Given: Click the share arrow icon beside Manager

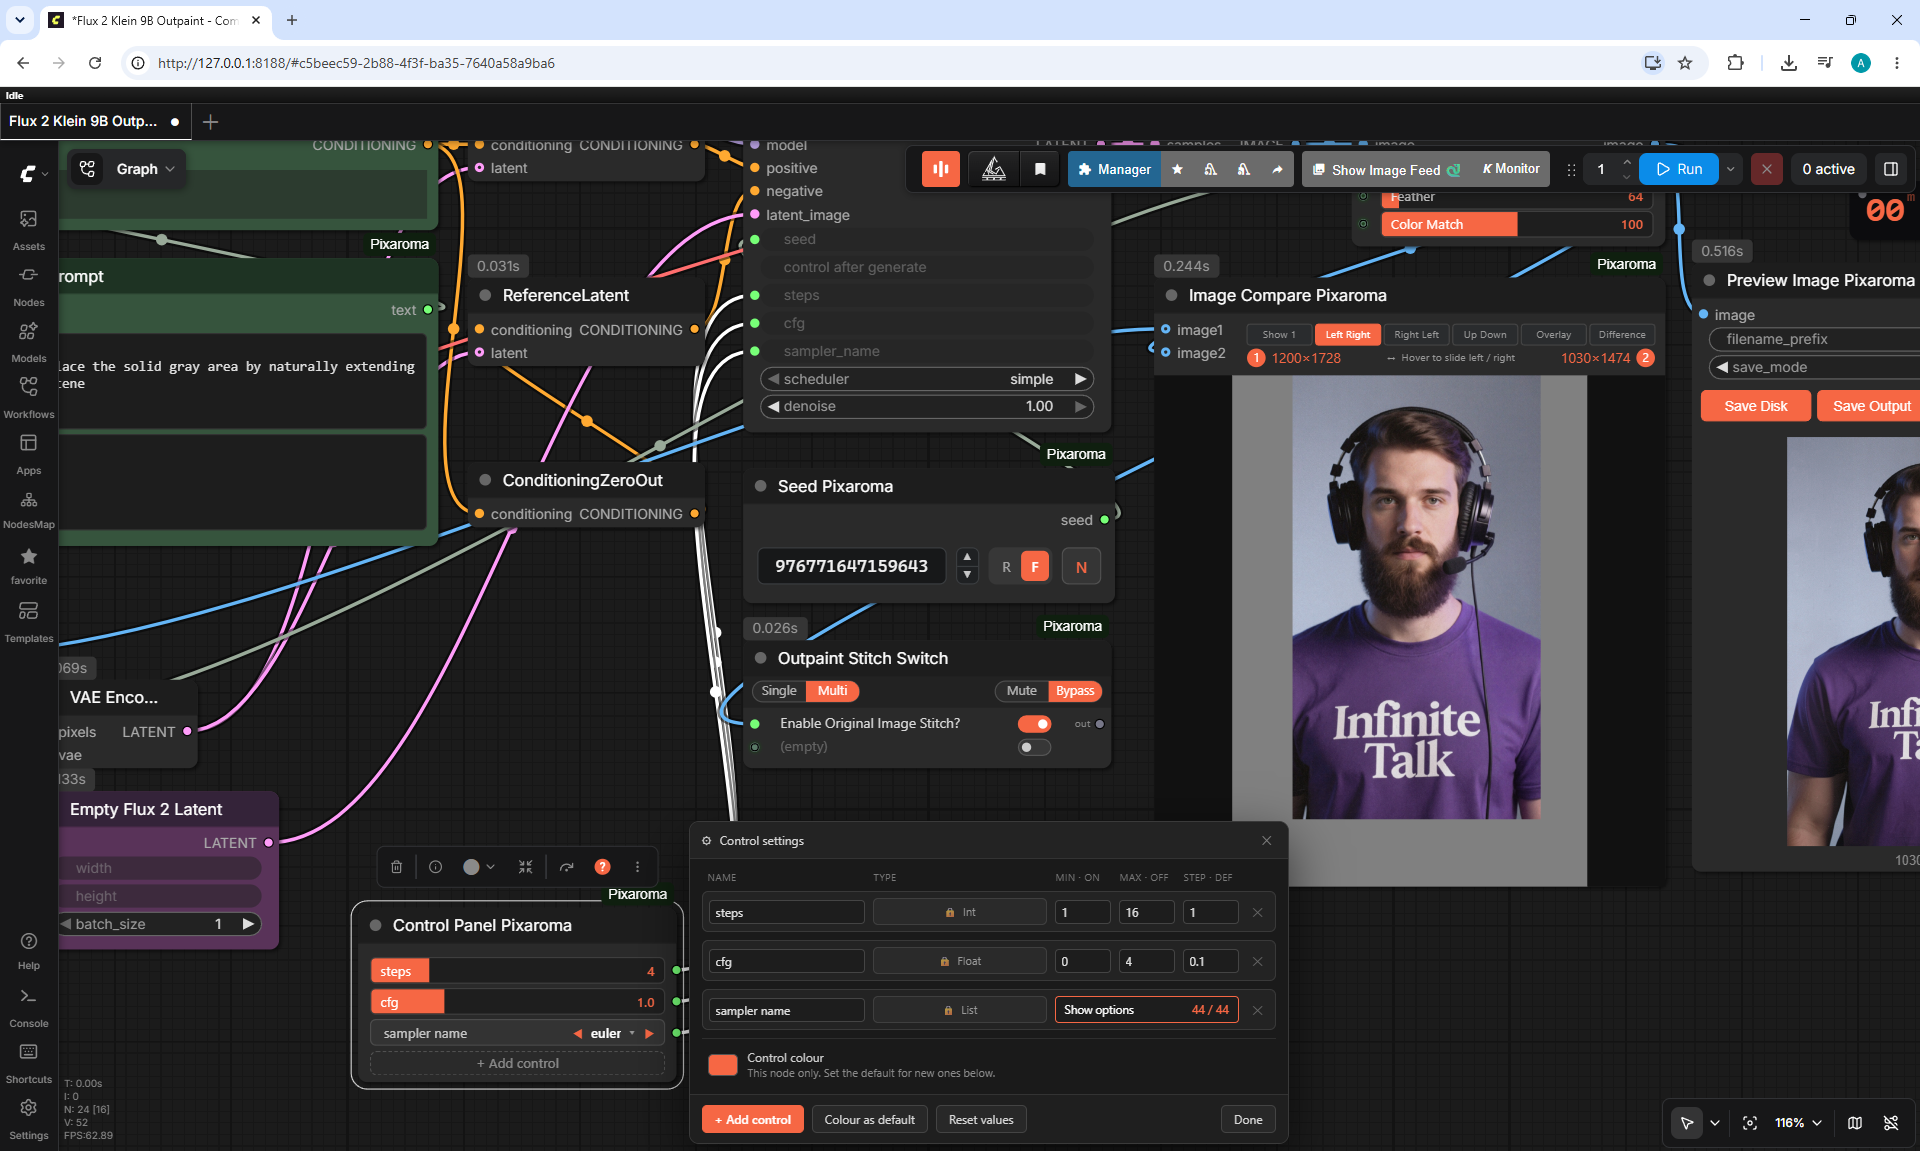Looking at the screenshot, I should [x=1277, y=169].
